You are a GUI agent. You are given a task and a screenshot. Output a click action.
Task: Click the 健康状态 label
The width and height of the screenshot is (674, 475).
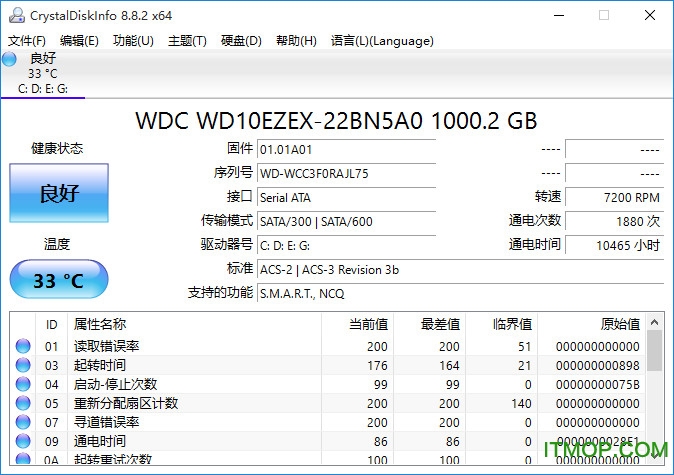(x=57, y=148)
